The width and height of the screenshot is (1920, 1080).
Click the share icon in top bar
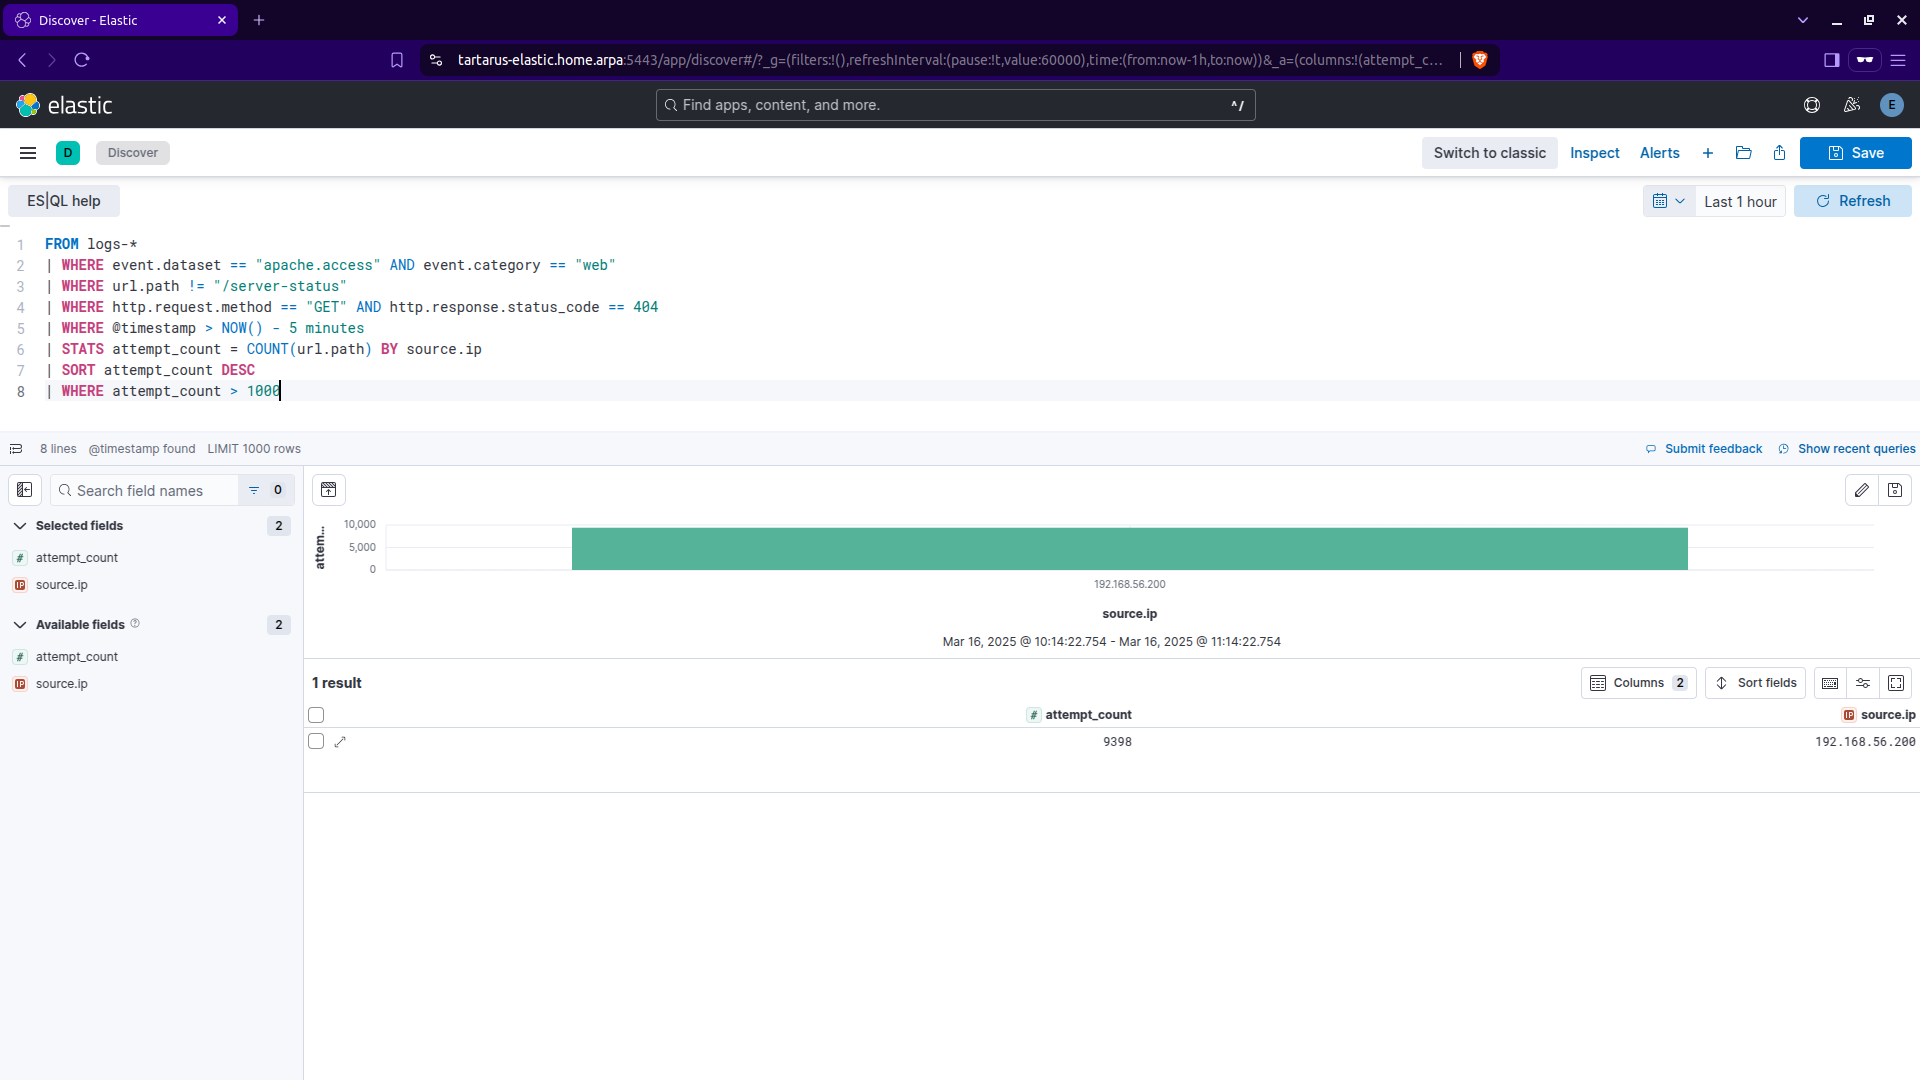pos(1779,153)
